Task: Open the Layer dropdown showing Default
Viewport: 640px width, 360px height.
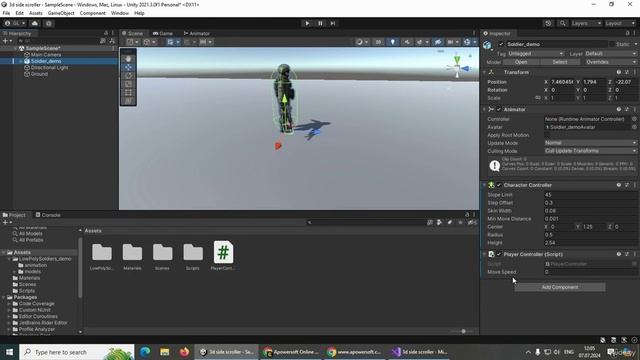Action: point(611,53)
